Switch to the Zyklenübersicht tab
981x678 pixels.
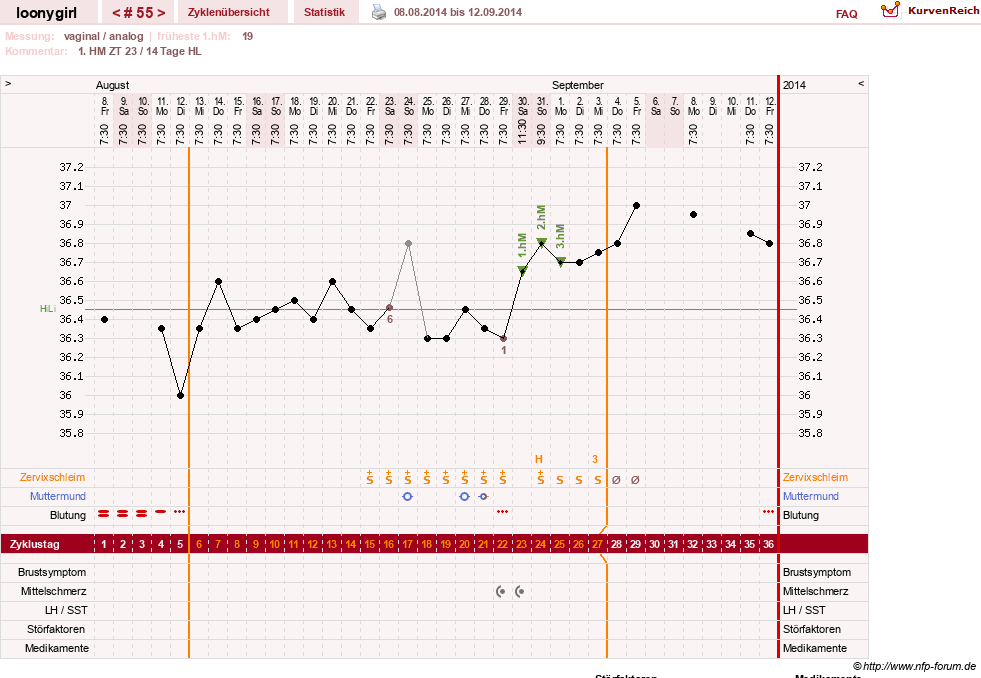click(228, 12)
